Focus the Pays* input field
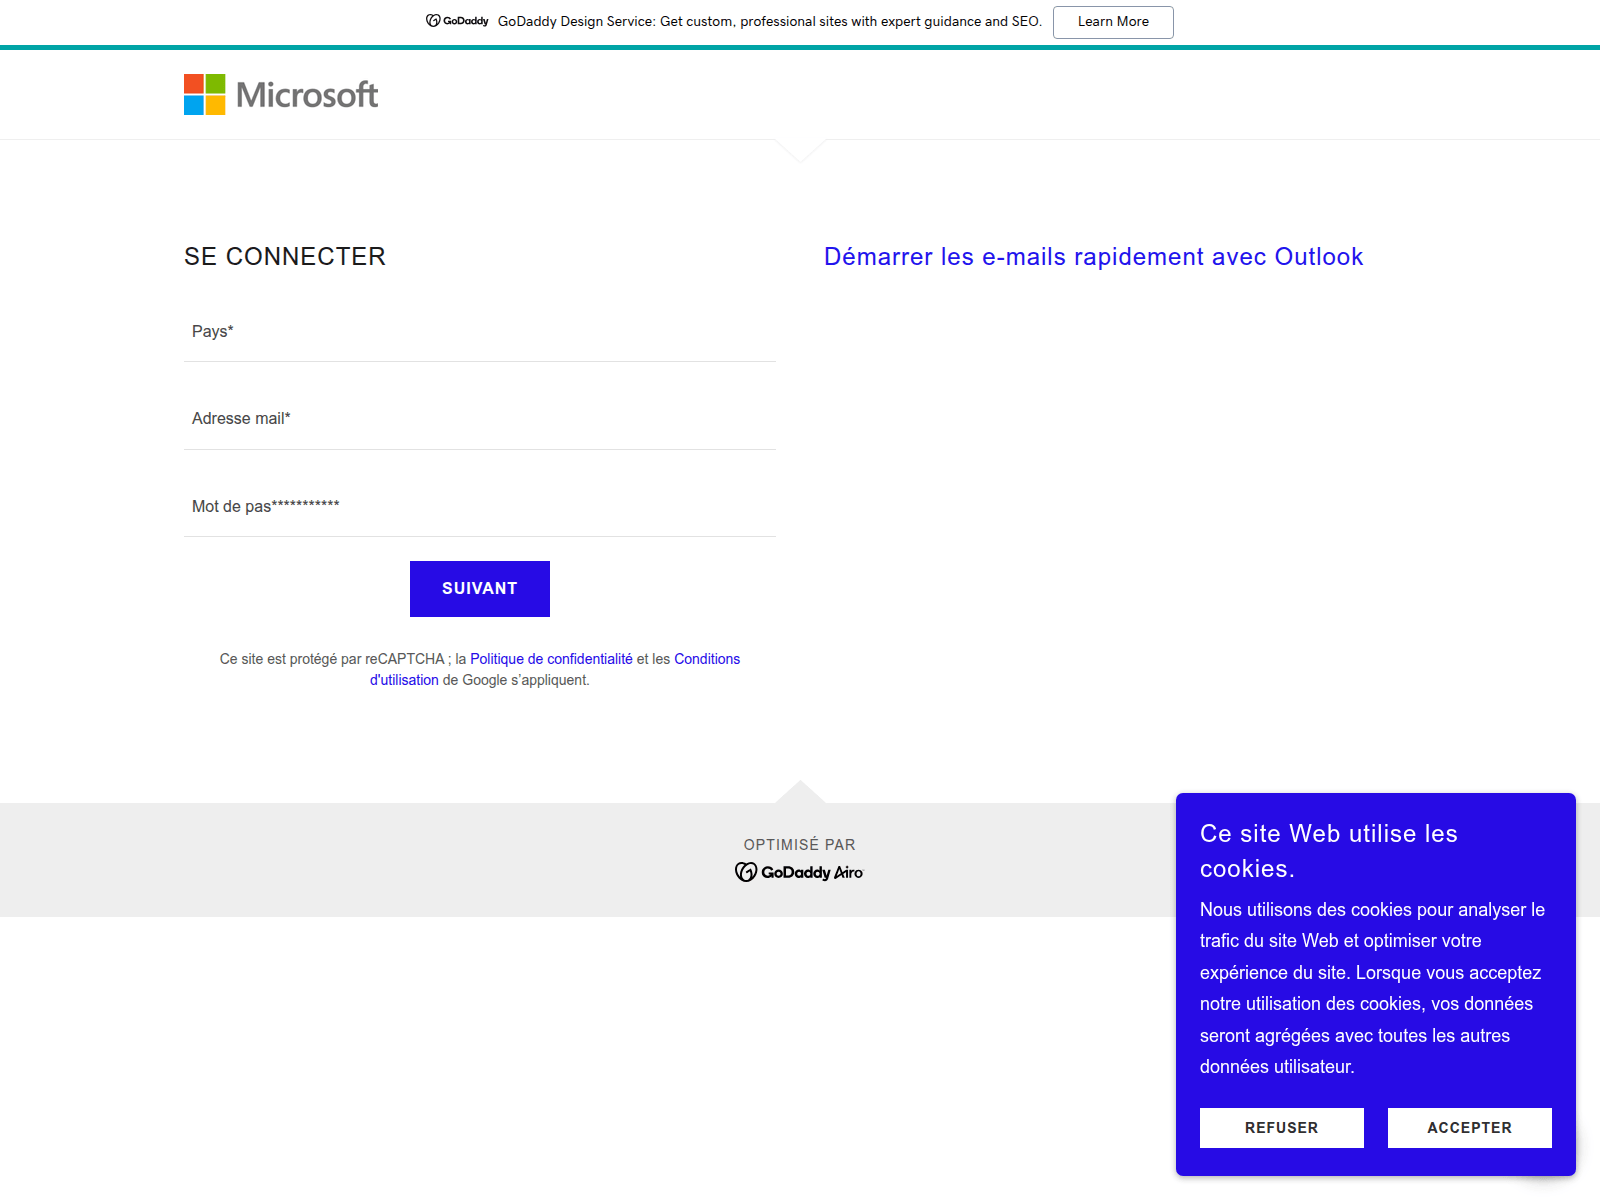 480,332
